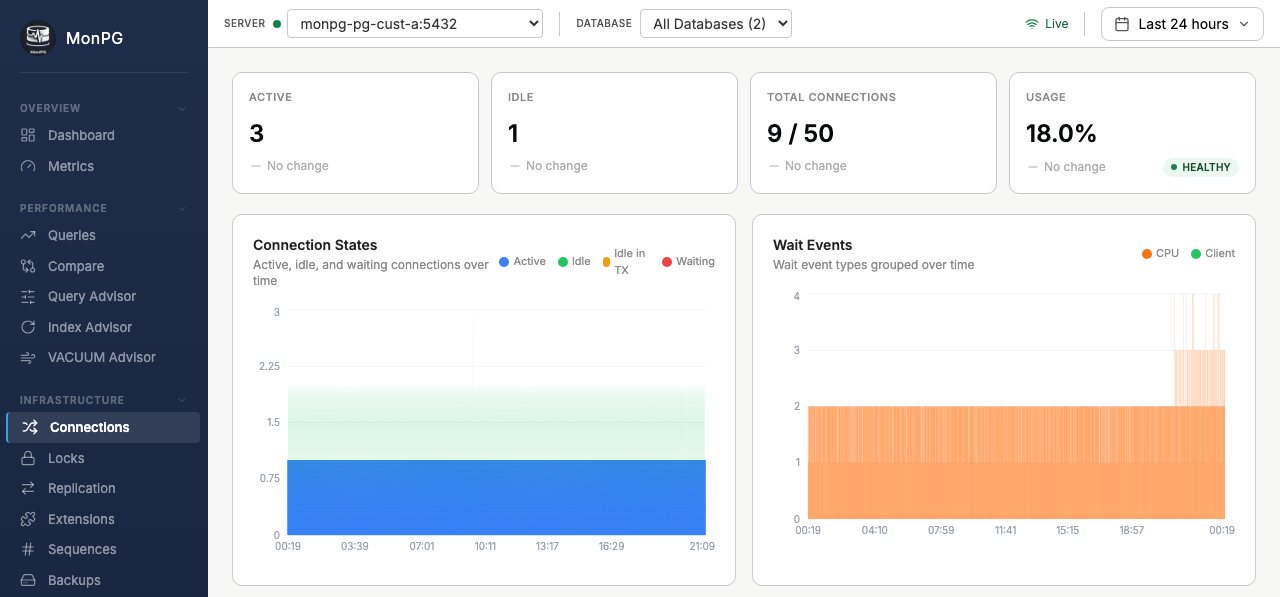Toggle the CPU wait event series

click(1160, 254)
